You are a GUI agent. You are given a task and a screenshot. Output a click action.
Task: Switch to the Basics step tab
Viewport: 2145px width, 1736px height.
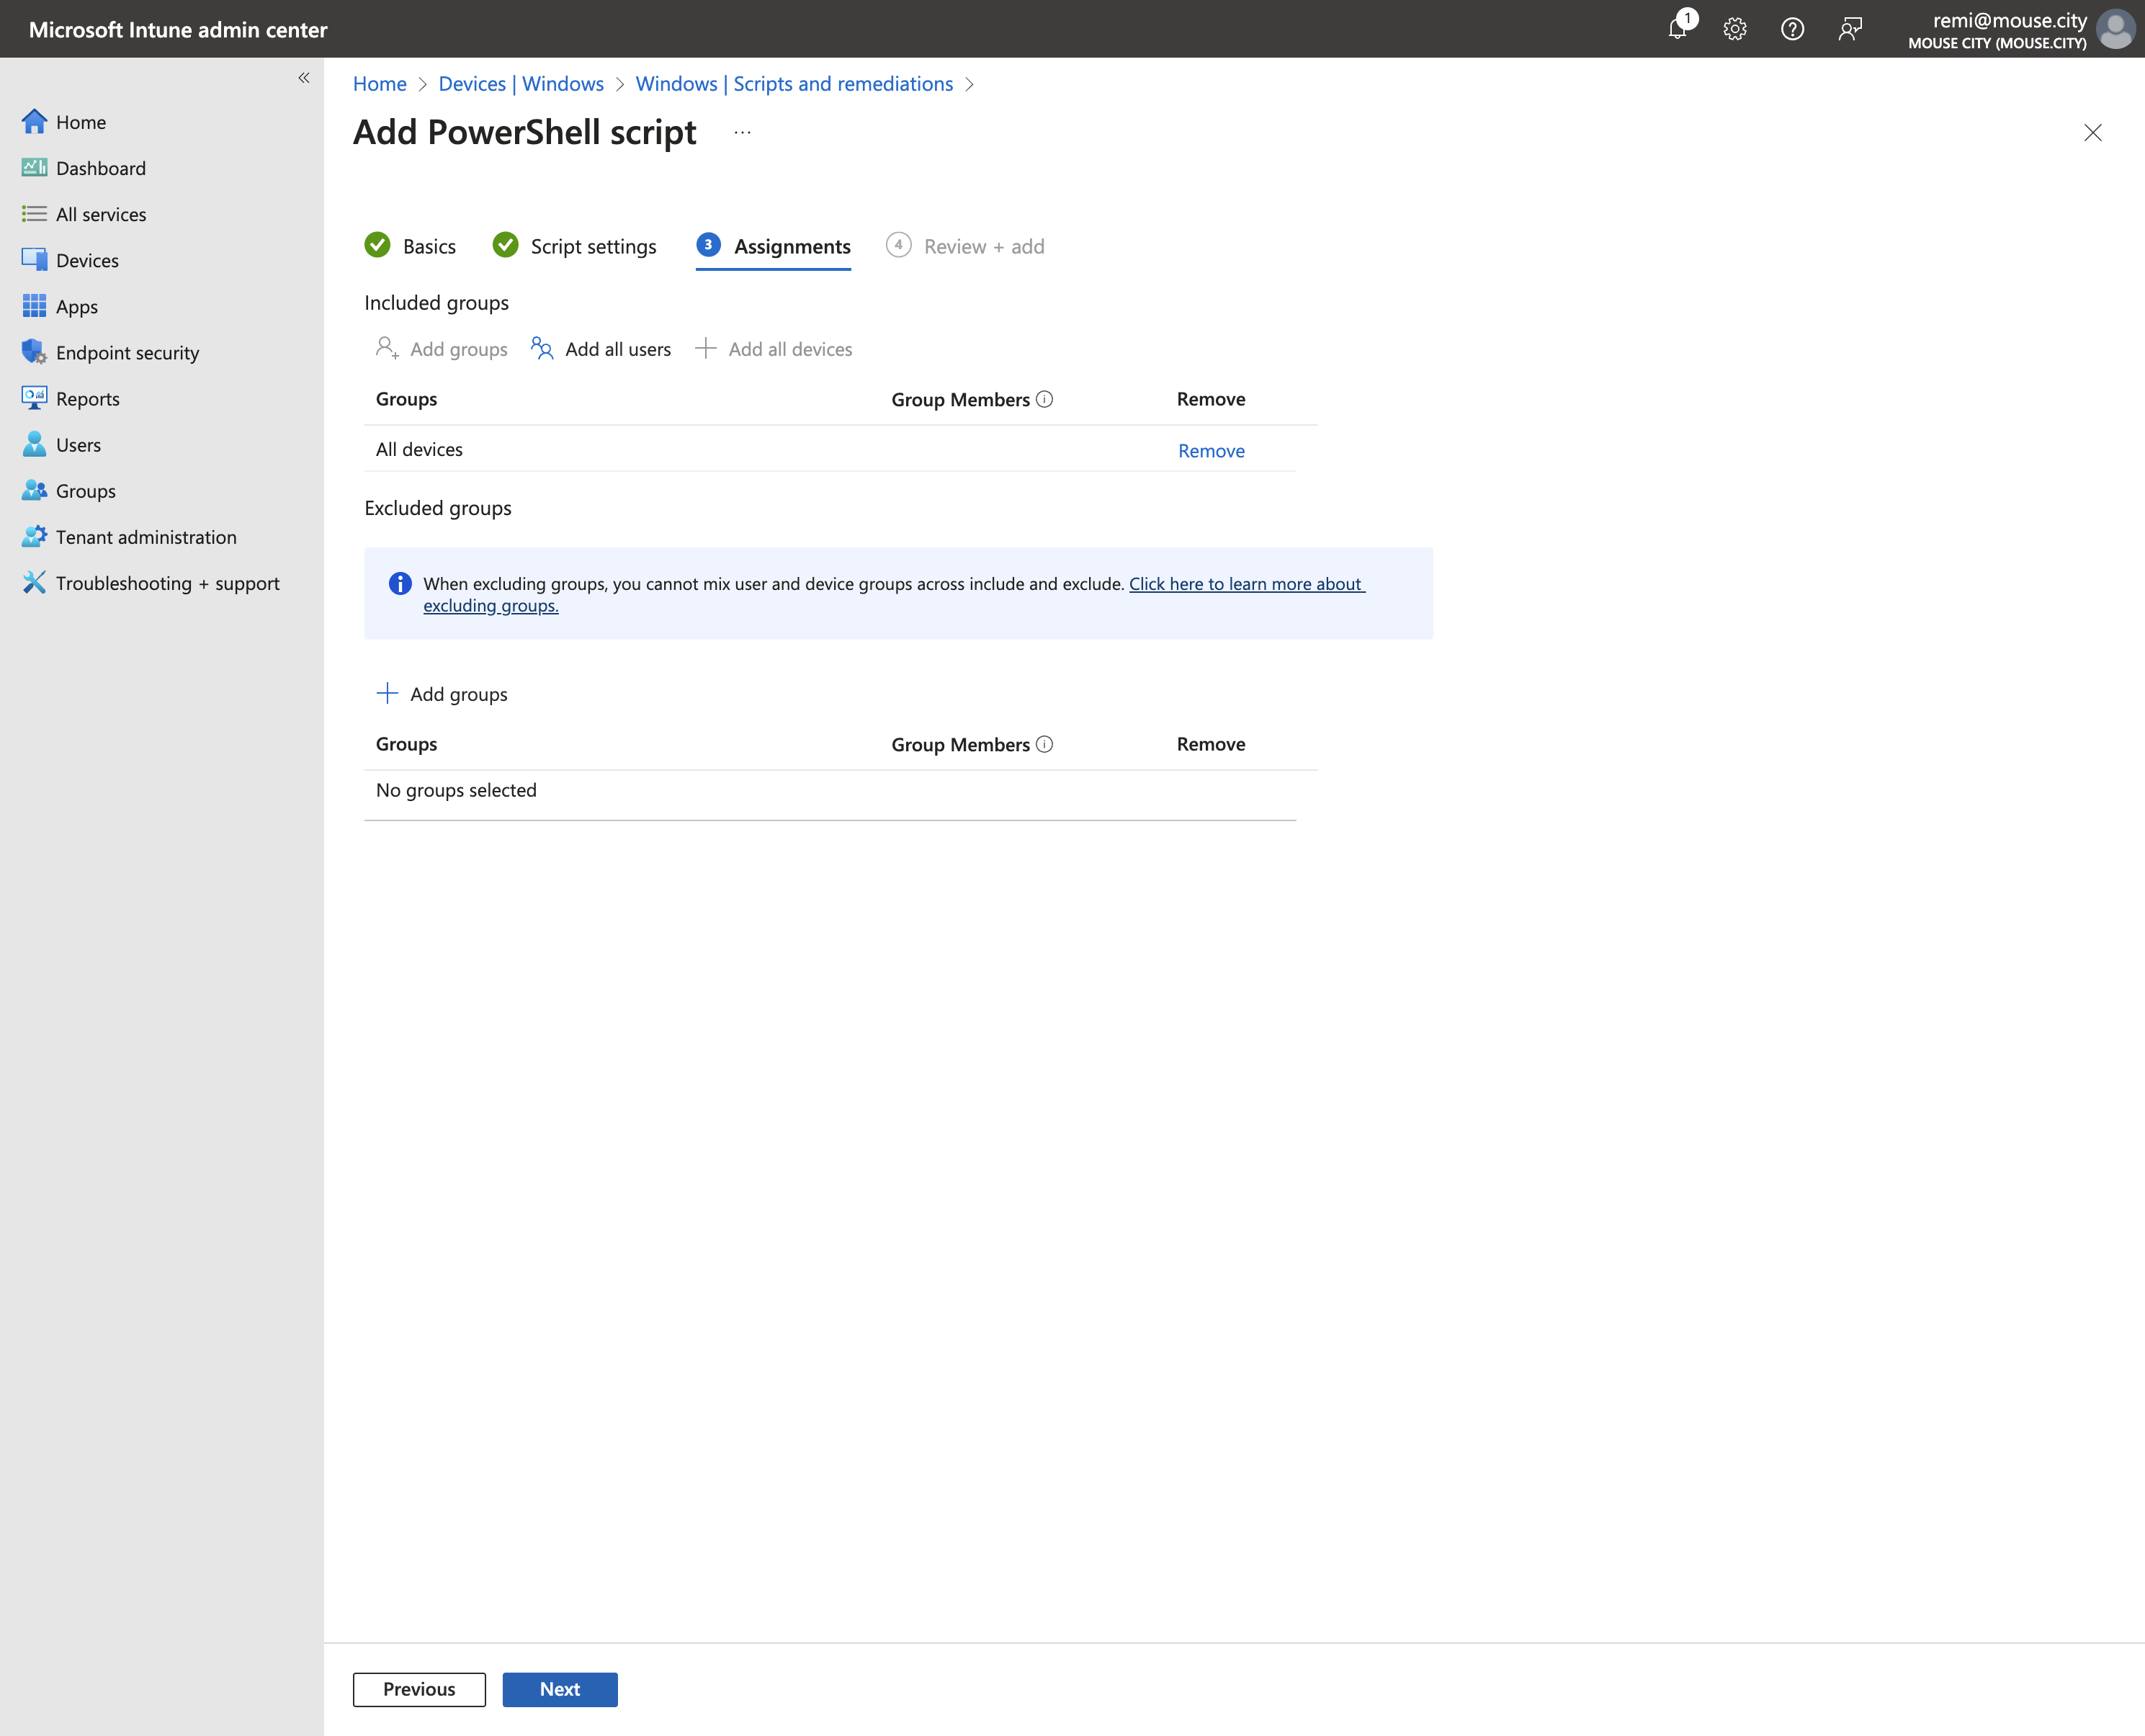(x=411, y=246)
